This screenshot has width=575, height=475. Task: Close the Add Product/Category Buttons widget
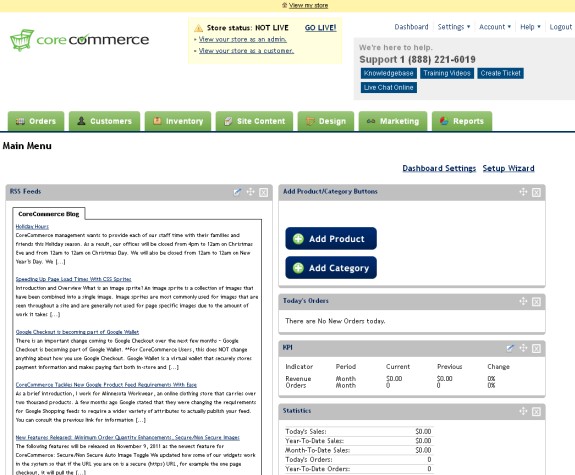click(x=536, y=192)
